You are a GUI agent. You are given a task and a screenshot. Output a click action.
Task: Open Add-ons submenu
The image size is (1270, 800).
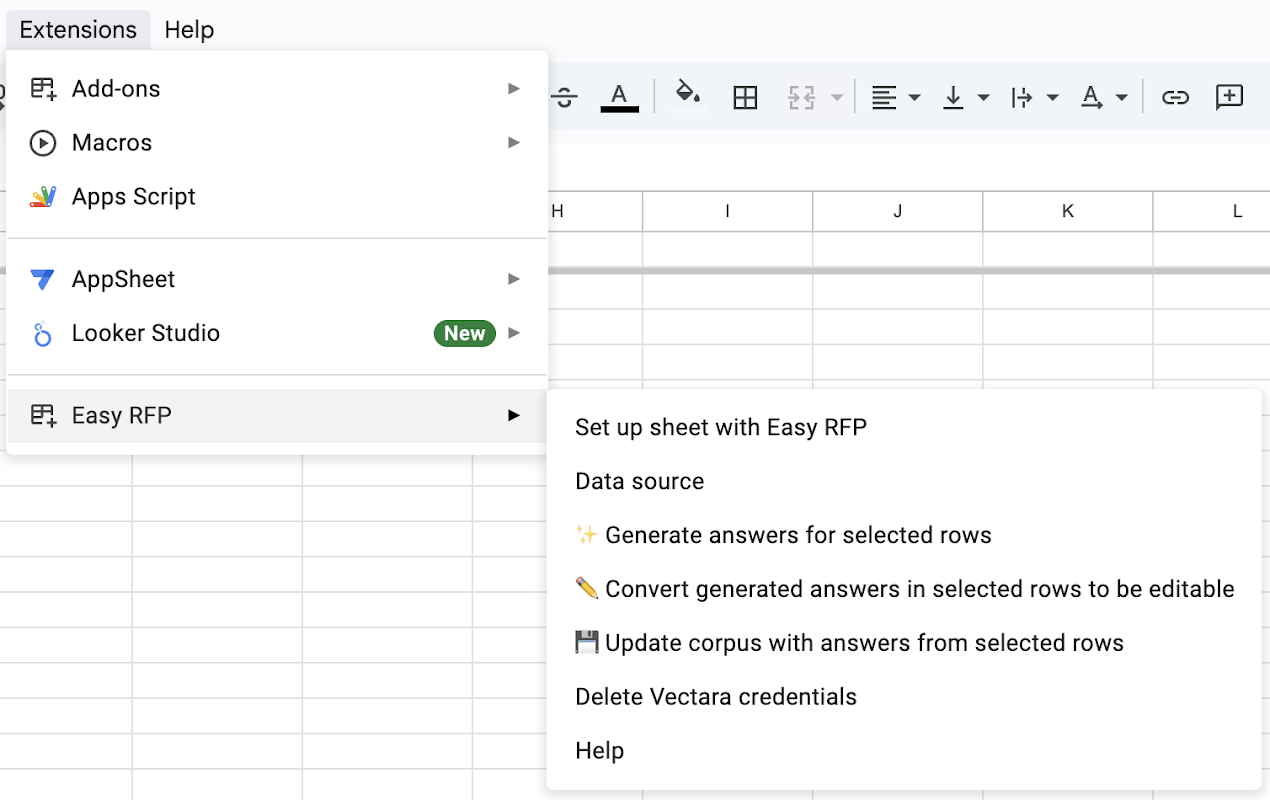tap(277, 89)
